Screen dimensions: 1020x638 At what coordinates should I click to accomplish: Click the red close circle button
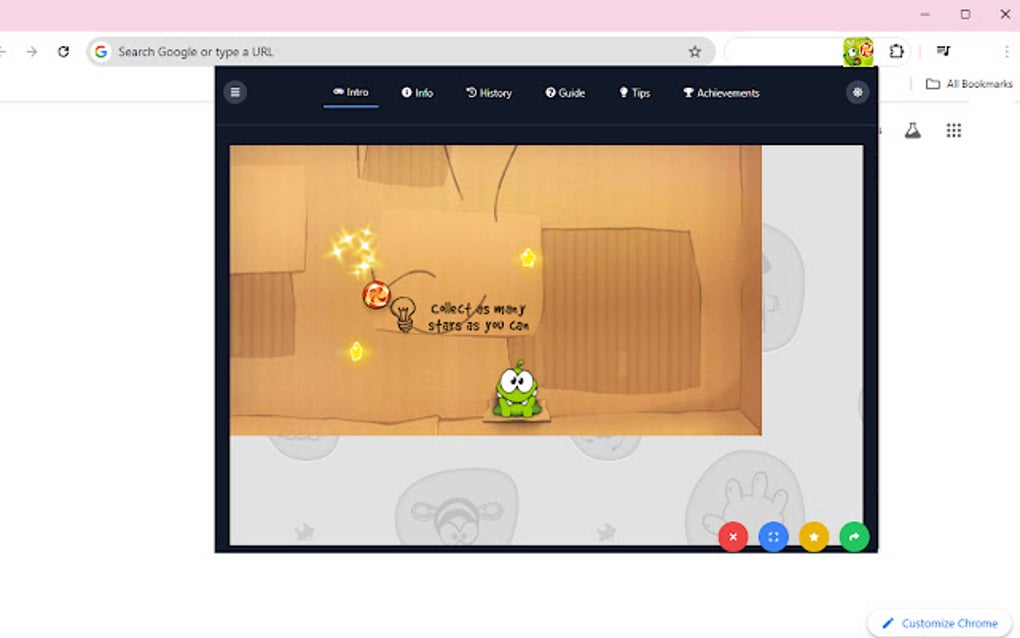pyautogui.click(x=733, y=537)
